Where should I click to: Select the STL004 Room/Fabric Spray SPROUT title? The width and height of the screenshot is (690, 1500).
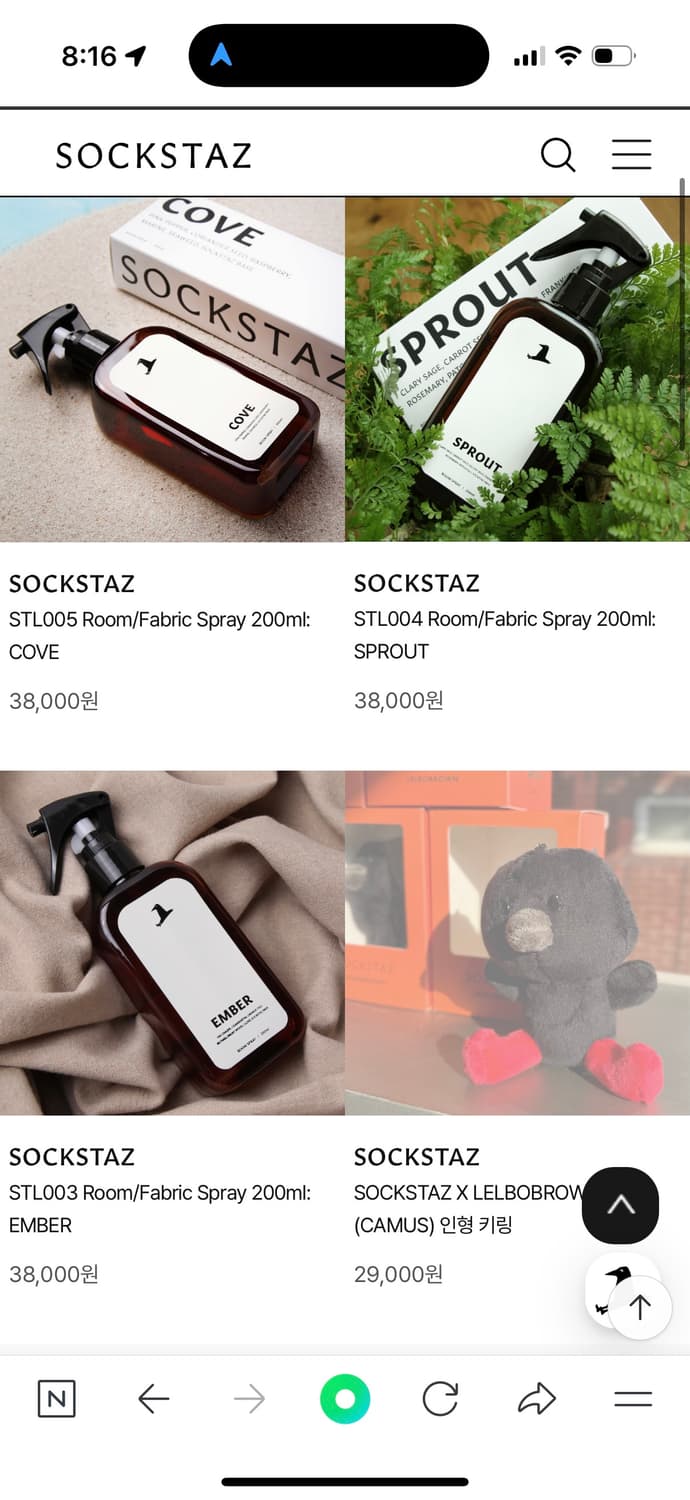505,635
